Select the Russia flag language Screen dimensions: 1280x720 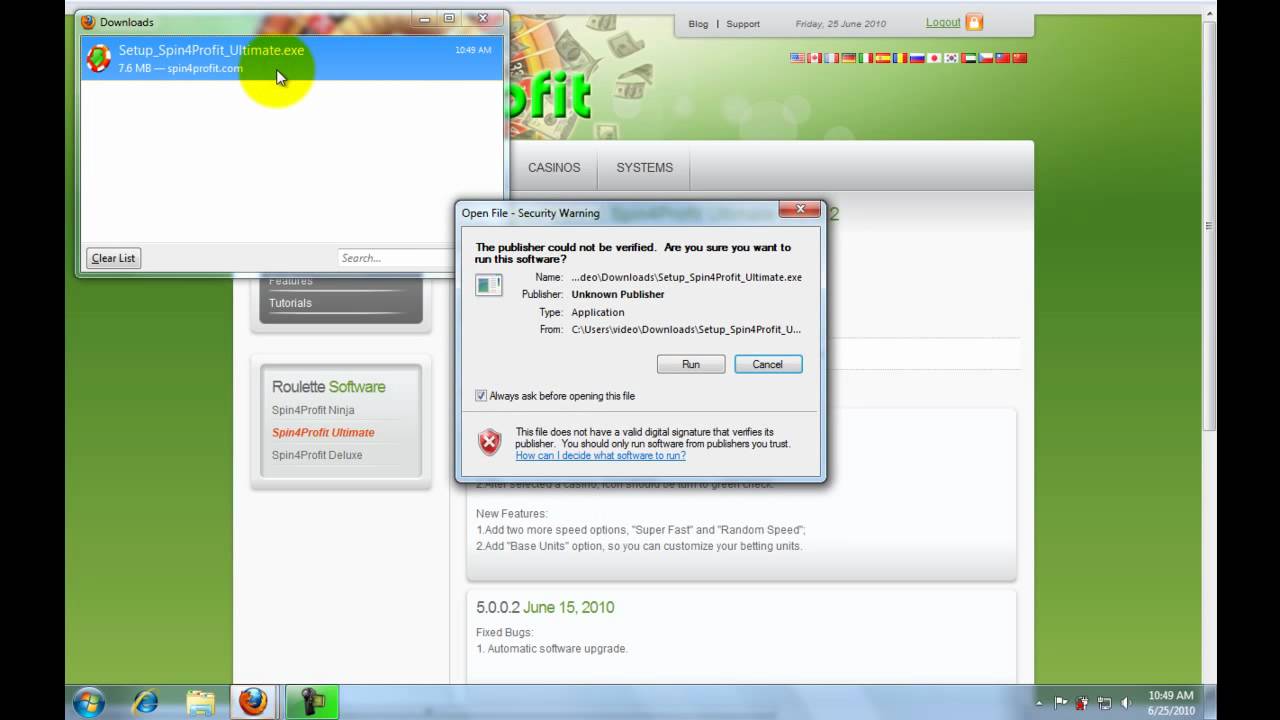click(917, 58)
